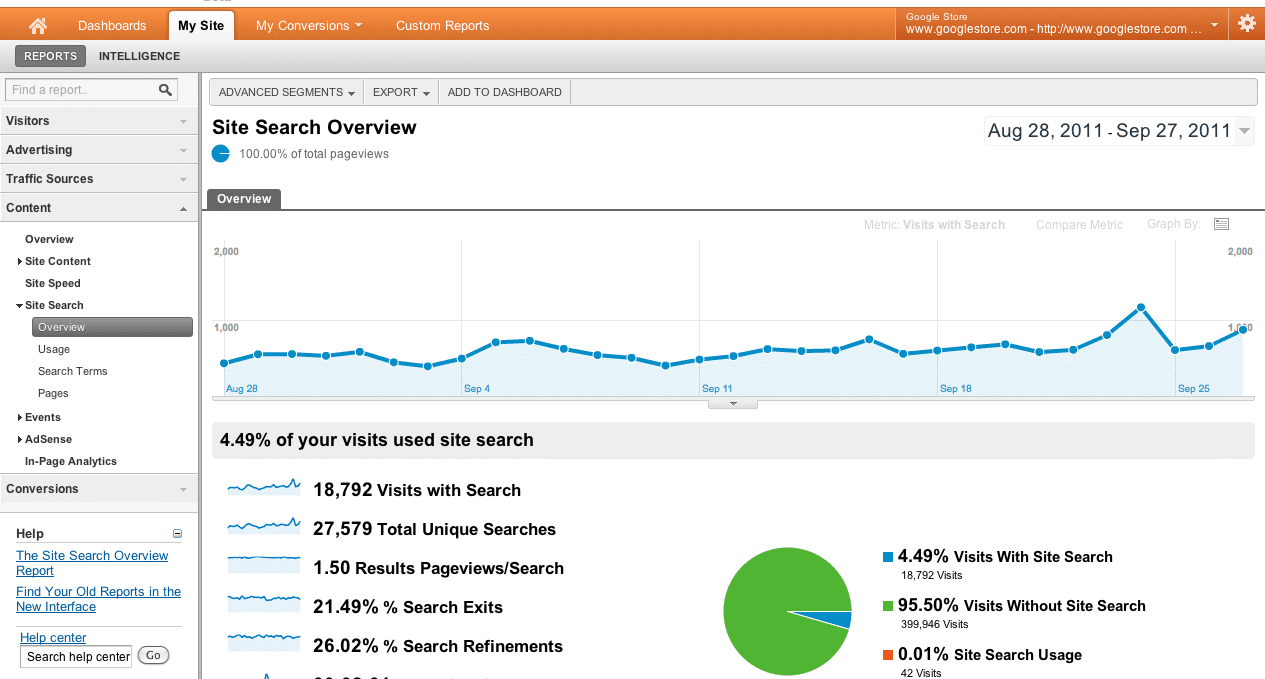Click the home icon in the orange bar
The image size is (1265, 679).
click(x=37, y=24)
